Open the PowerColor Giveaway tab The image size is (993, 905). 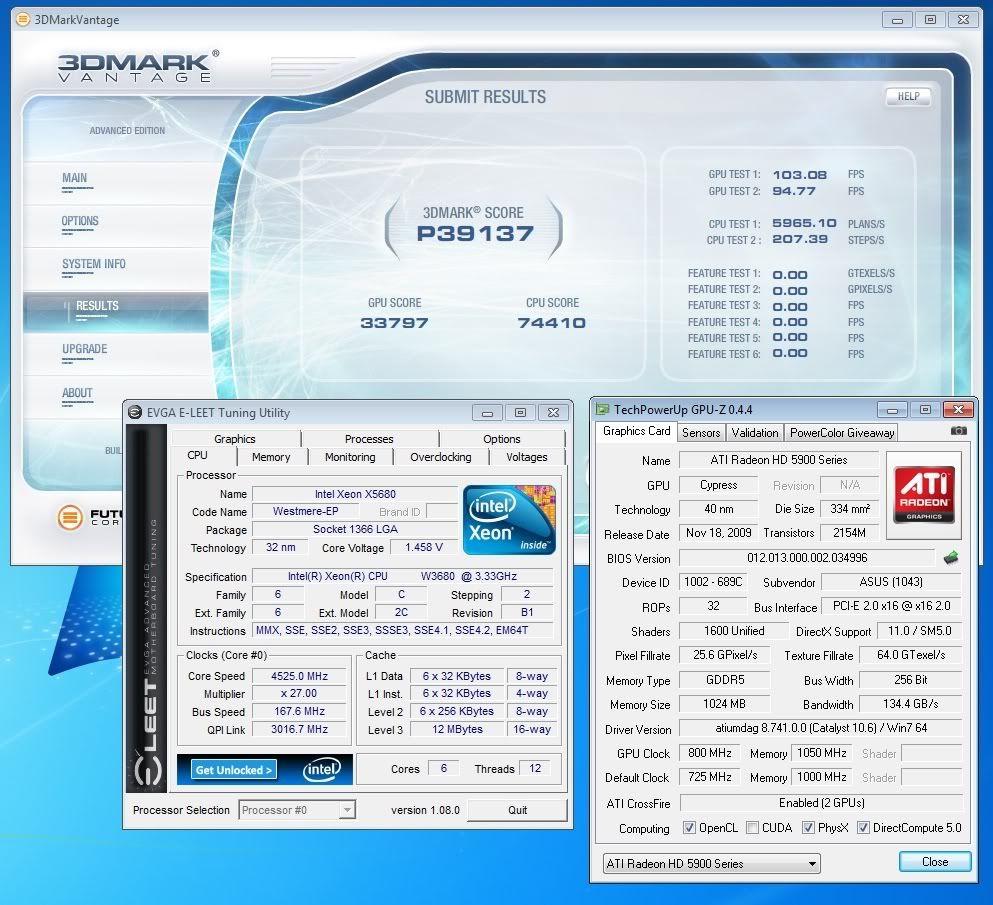click(x=842, y=433)
